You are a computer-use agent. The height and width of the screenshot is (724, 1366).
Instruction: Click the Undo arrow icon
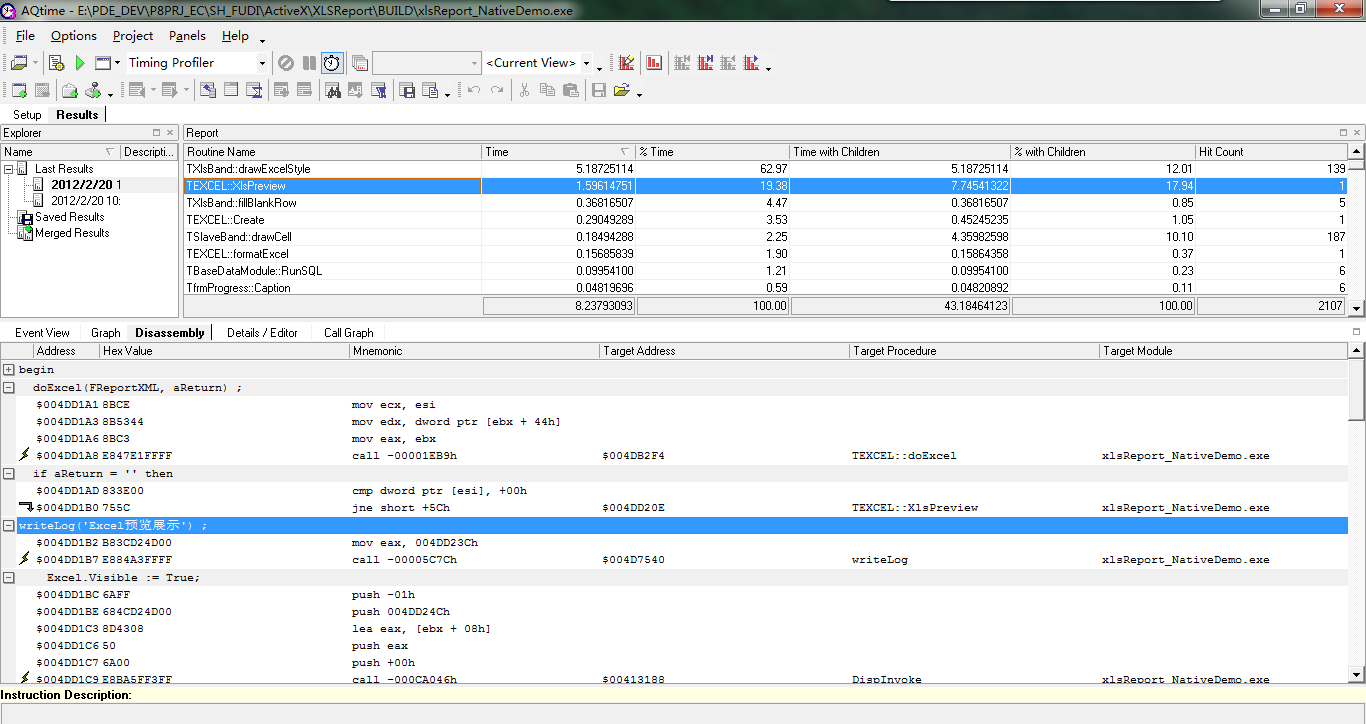[x=473, y=90]
